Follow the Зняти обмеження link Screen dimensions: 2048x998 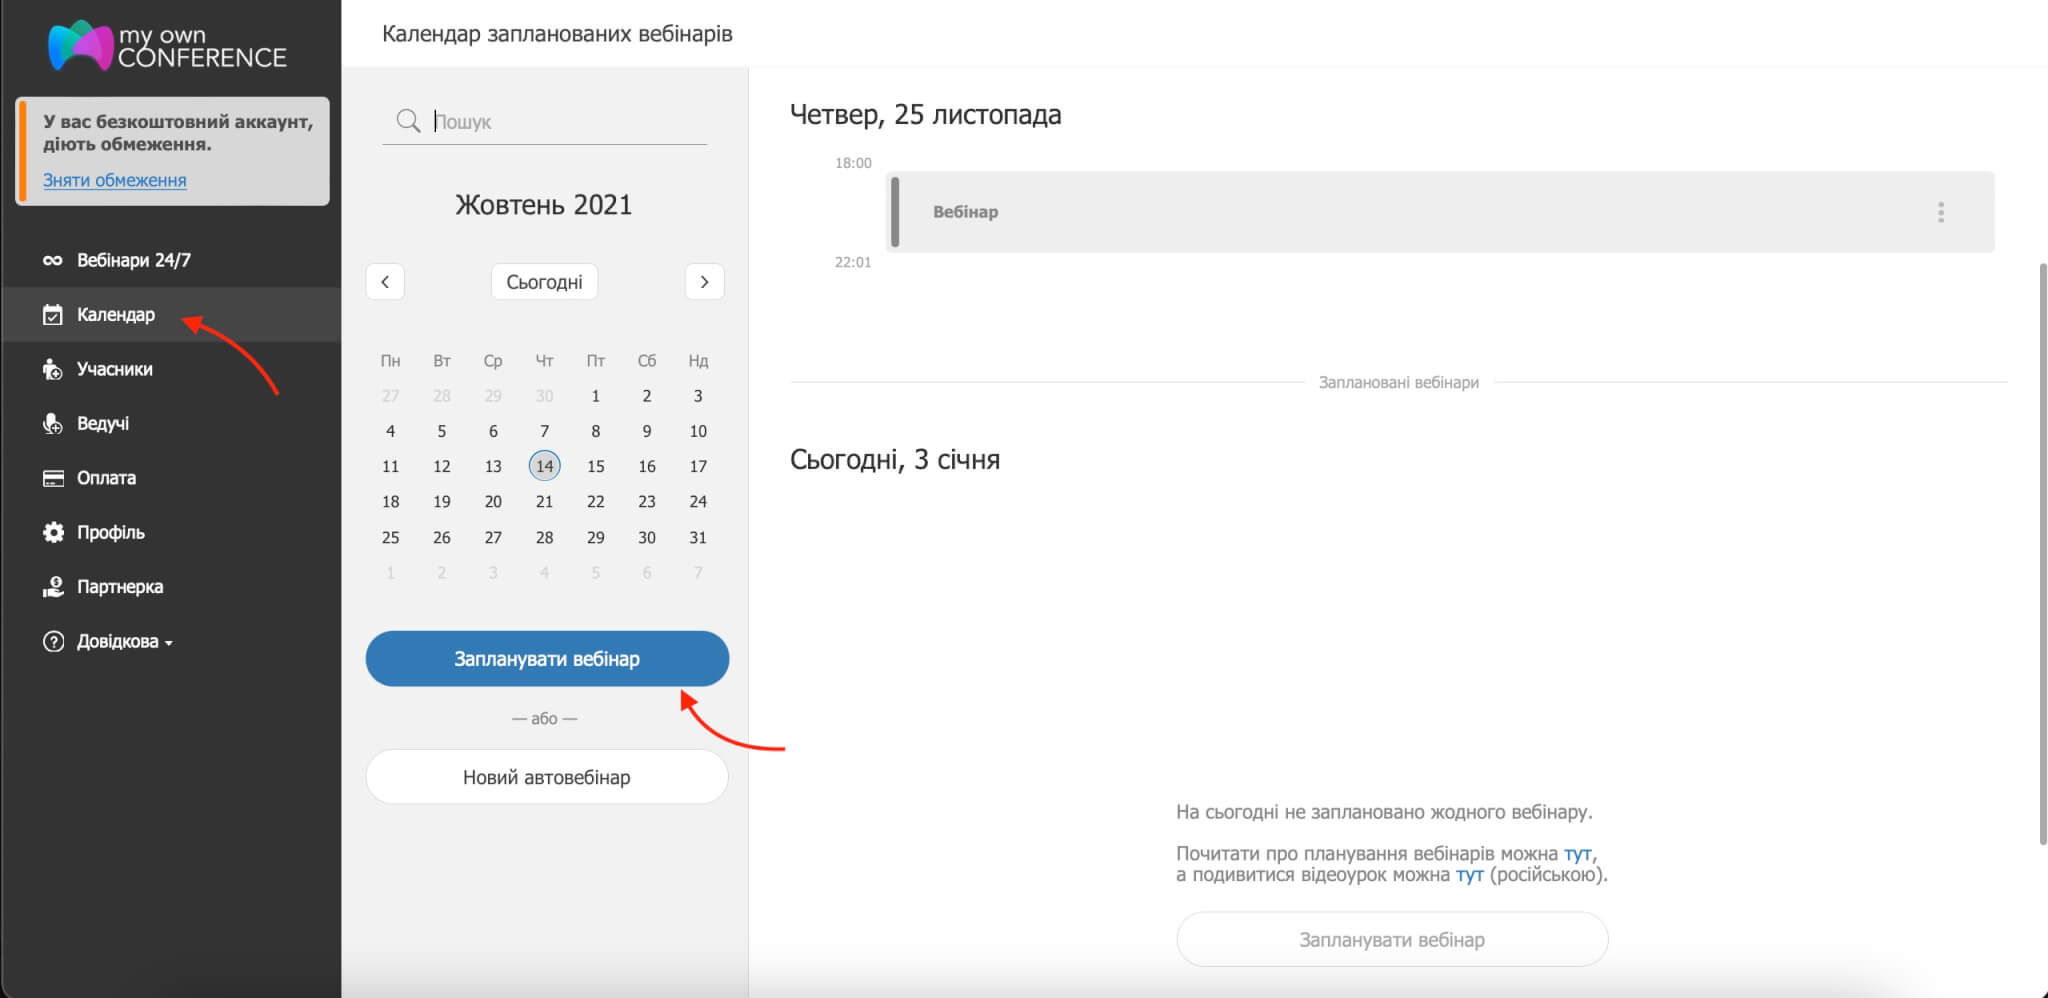(x=113, y=180)
